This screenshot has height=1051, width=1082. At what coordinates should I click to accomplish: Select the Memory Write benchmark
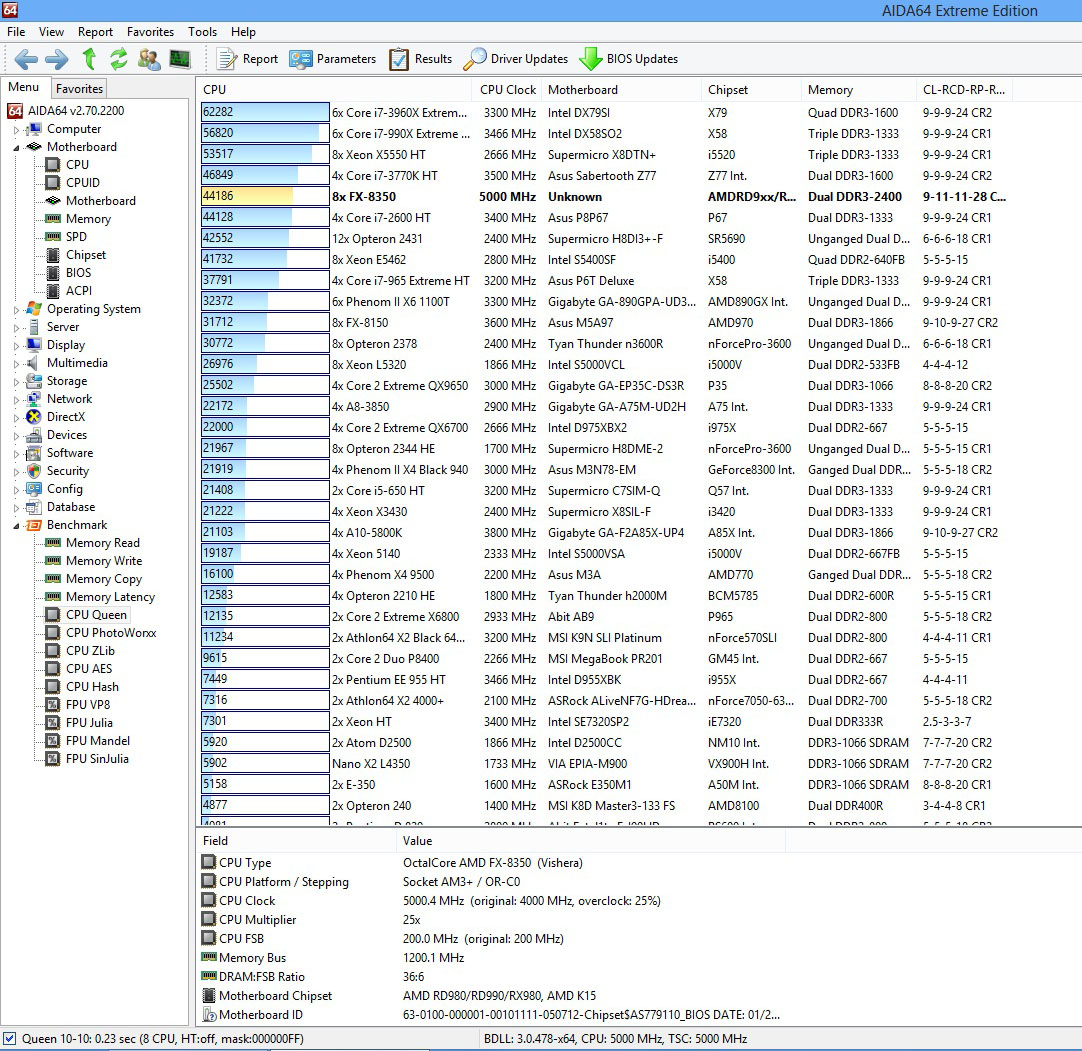coord(104,561)
